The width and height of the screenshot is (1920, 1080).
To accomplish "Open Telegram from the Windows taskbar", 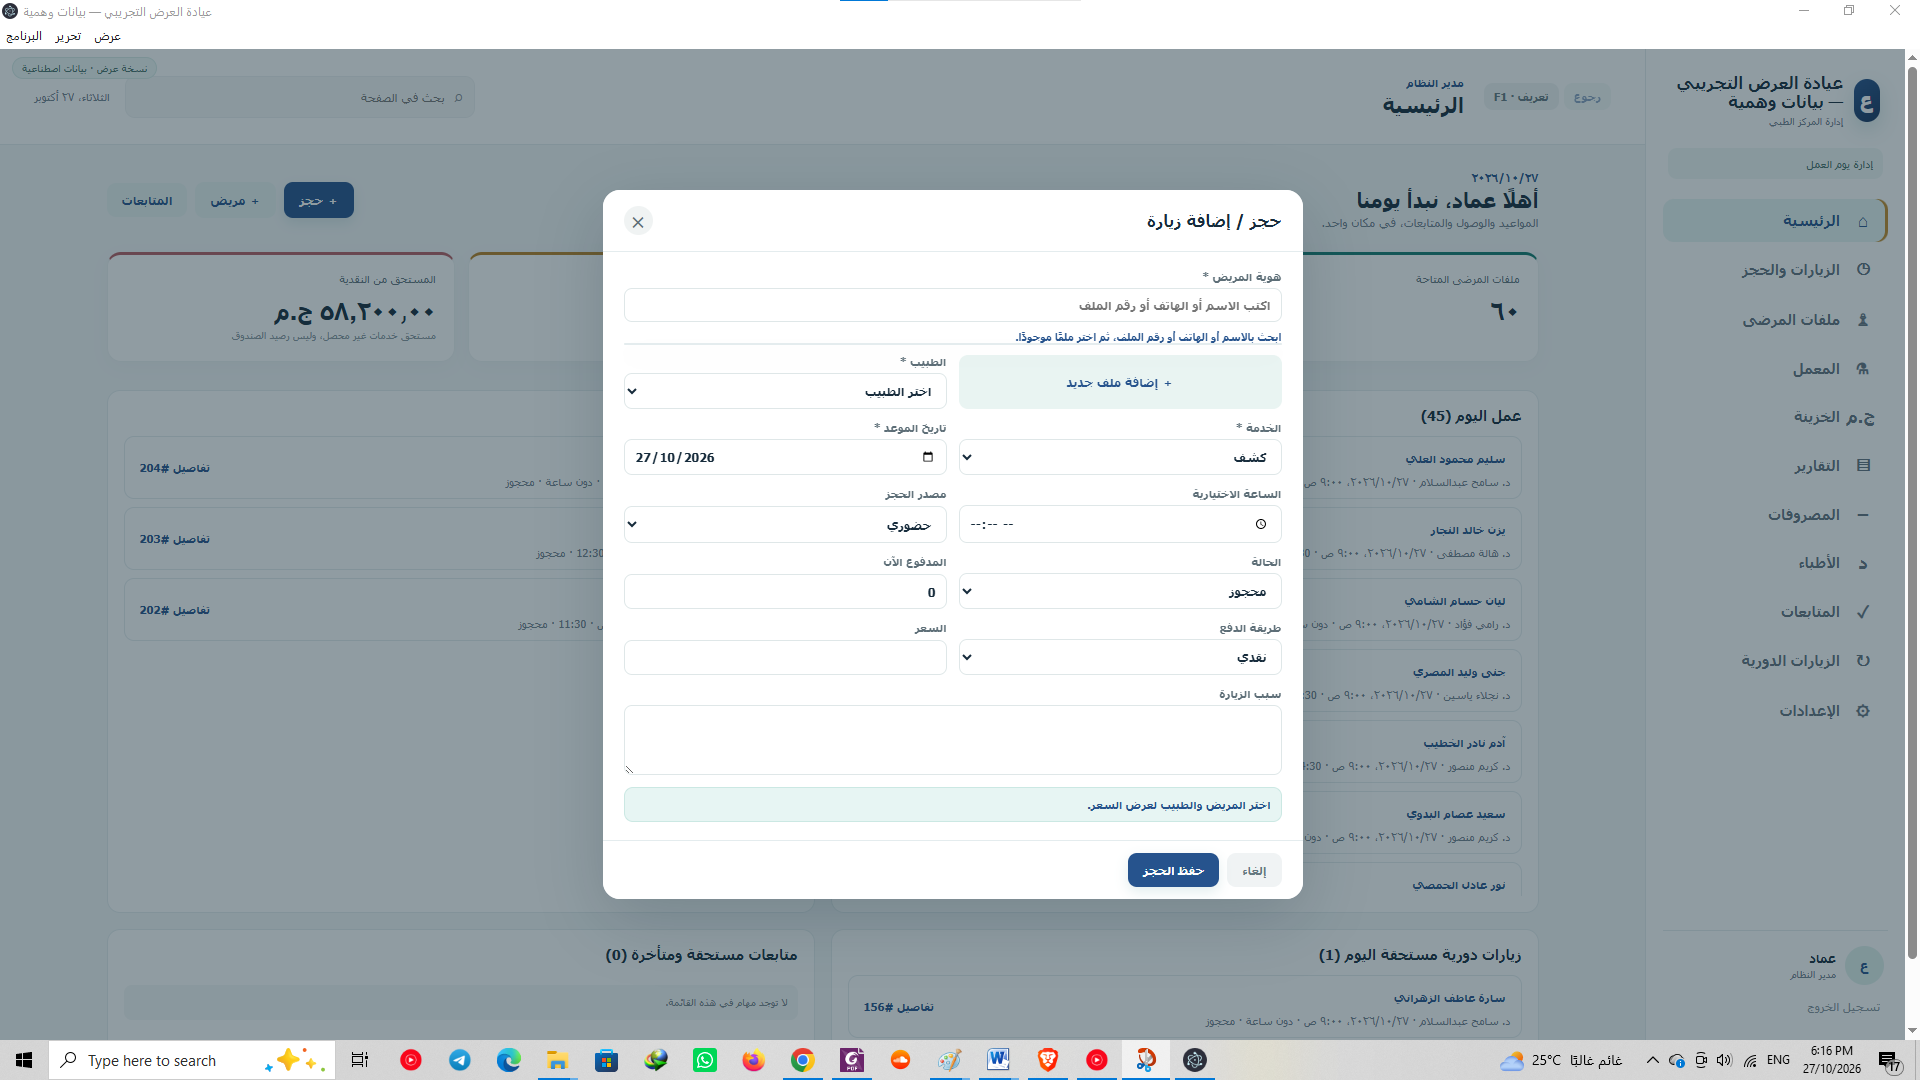I will pos(460,1060).
